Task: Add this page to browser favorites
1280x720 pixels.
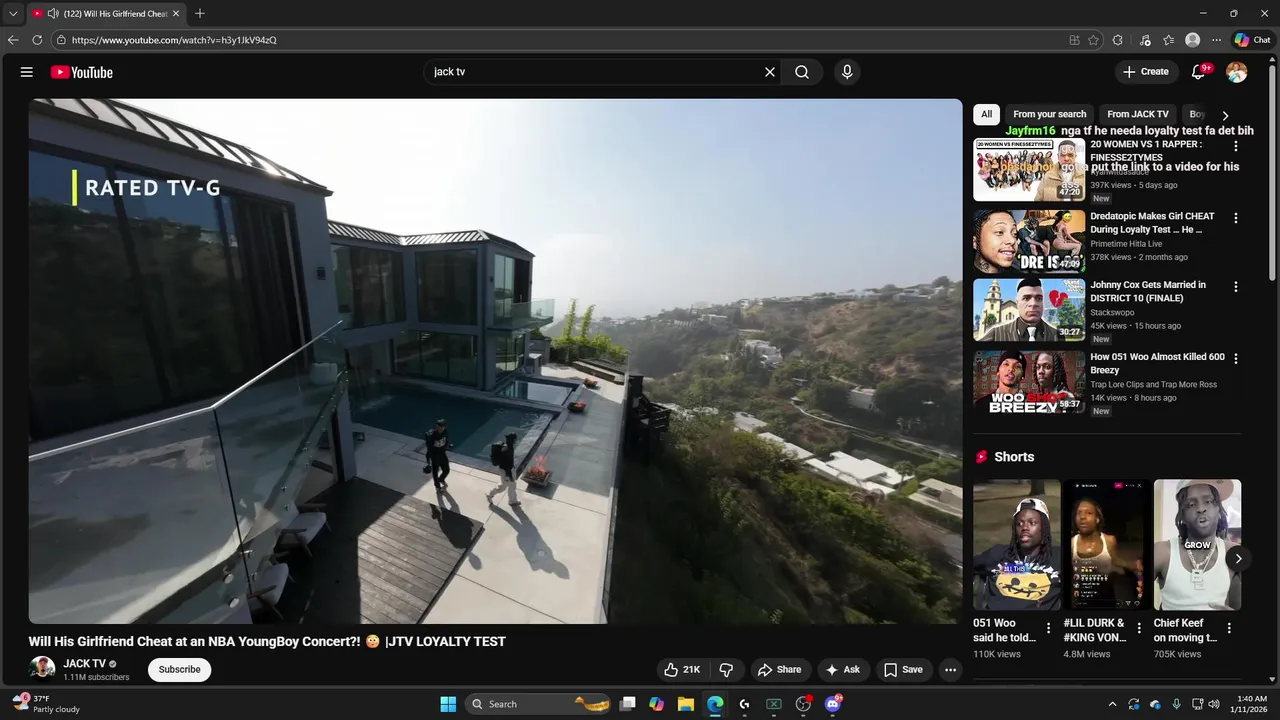Action: click(1093, 40)
